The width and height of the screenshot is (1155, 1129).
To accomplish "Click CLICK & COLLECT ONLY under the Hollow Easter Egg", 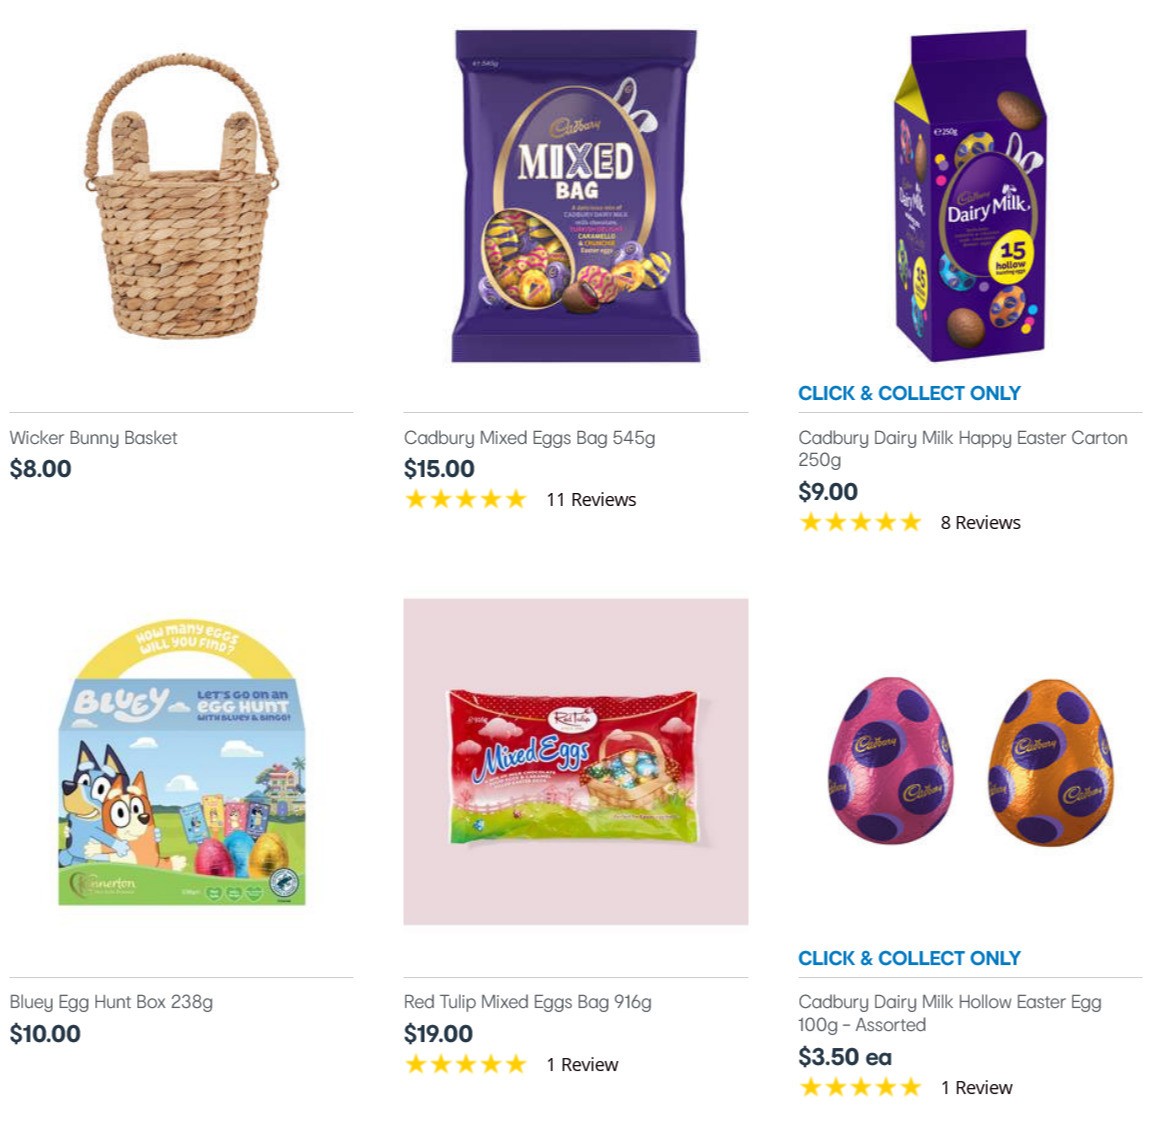I will click(x=910, y=957).
